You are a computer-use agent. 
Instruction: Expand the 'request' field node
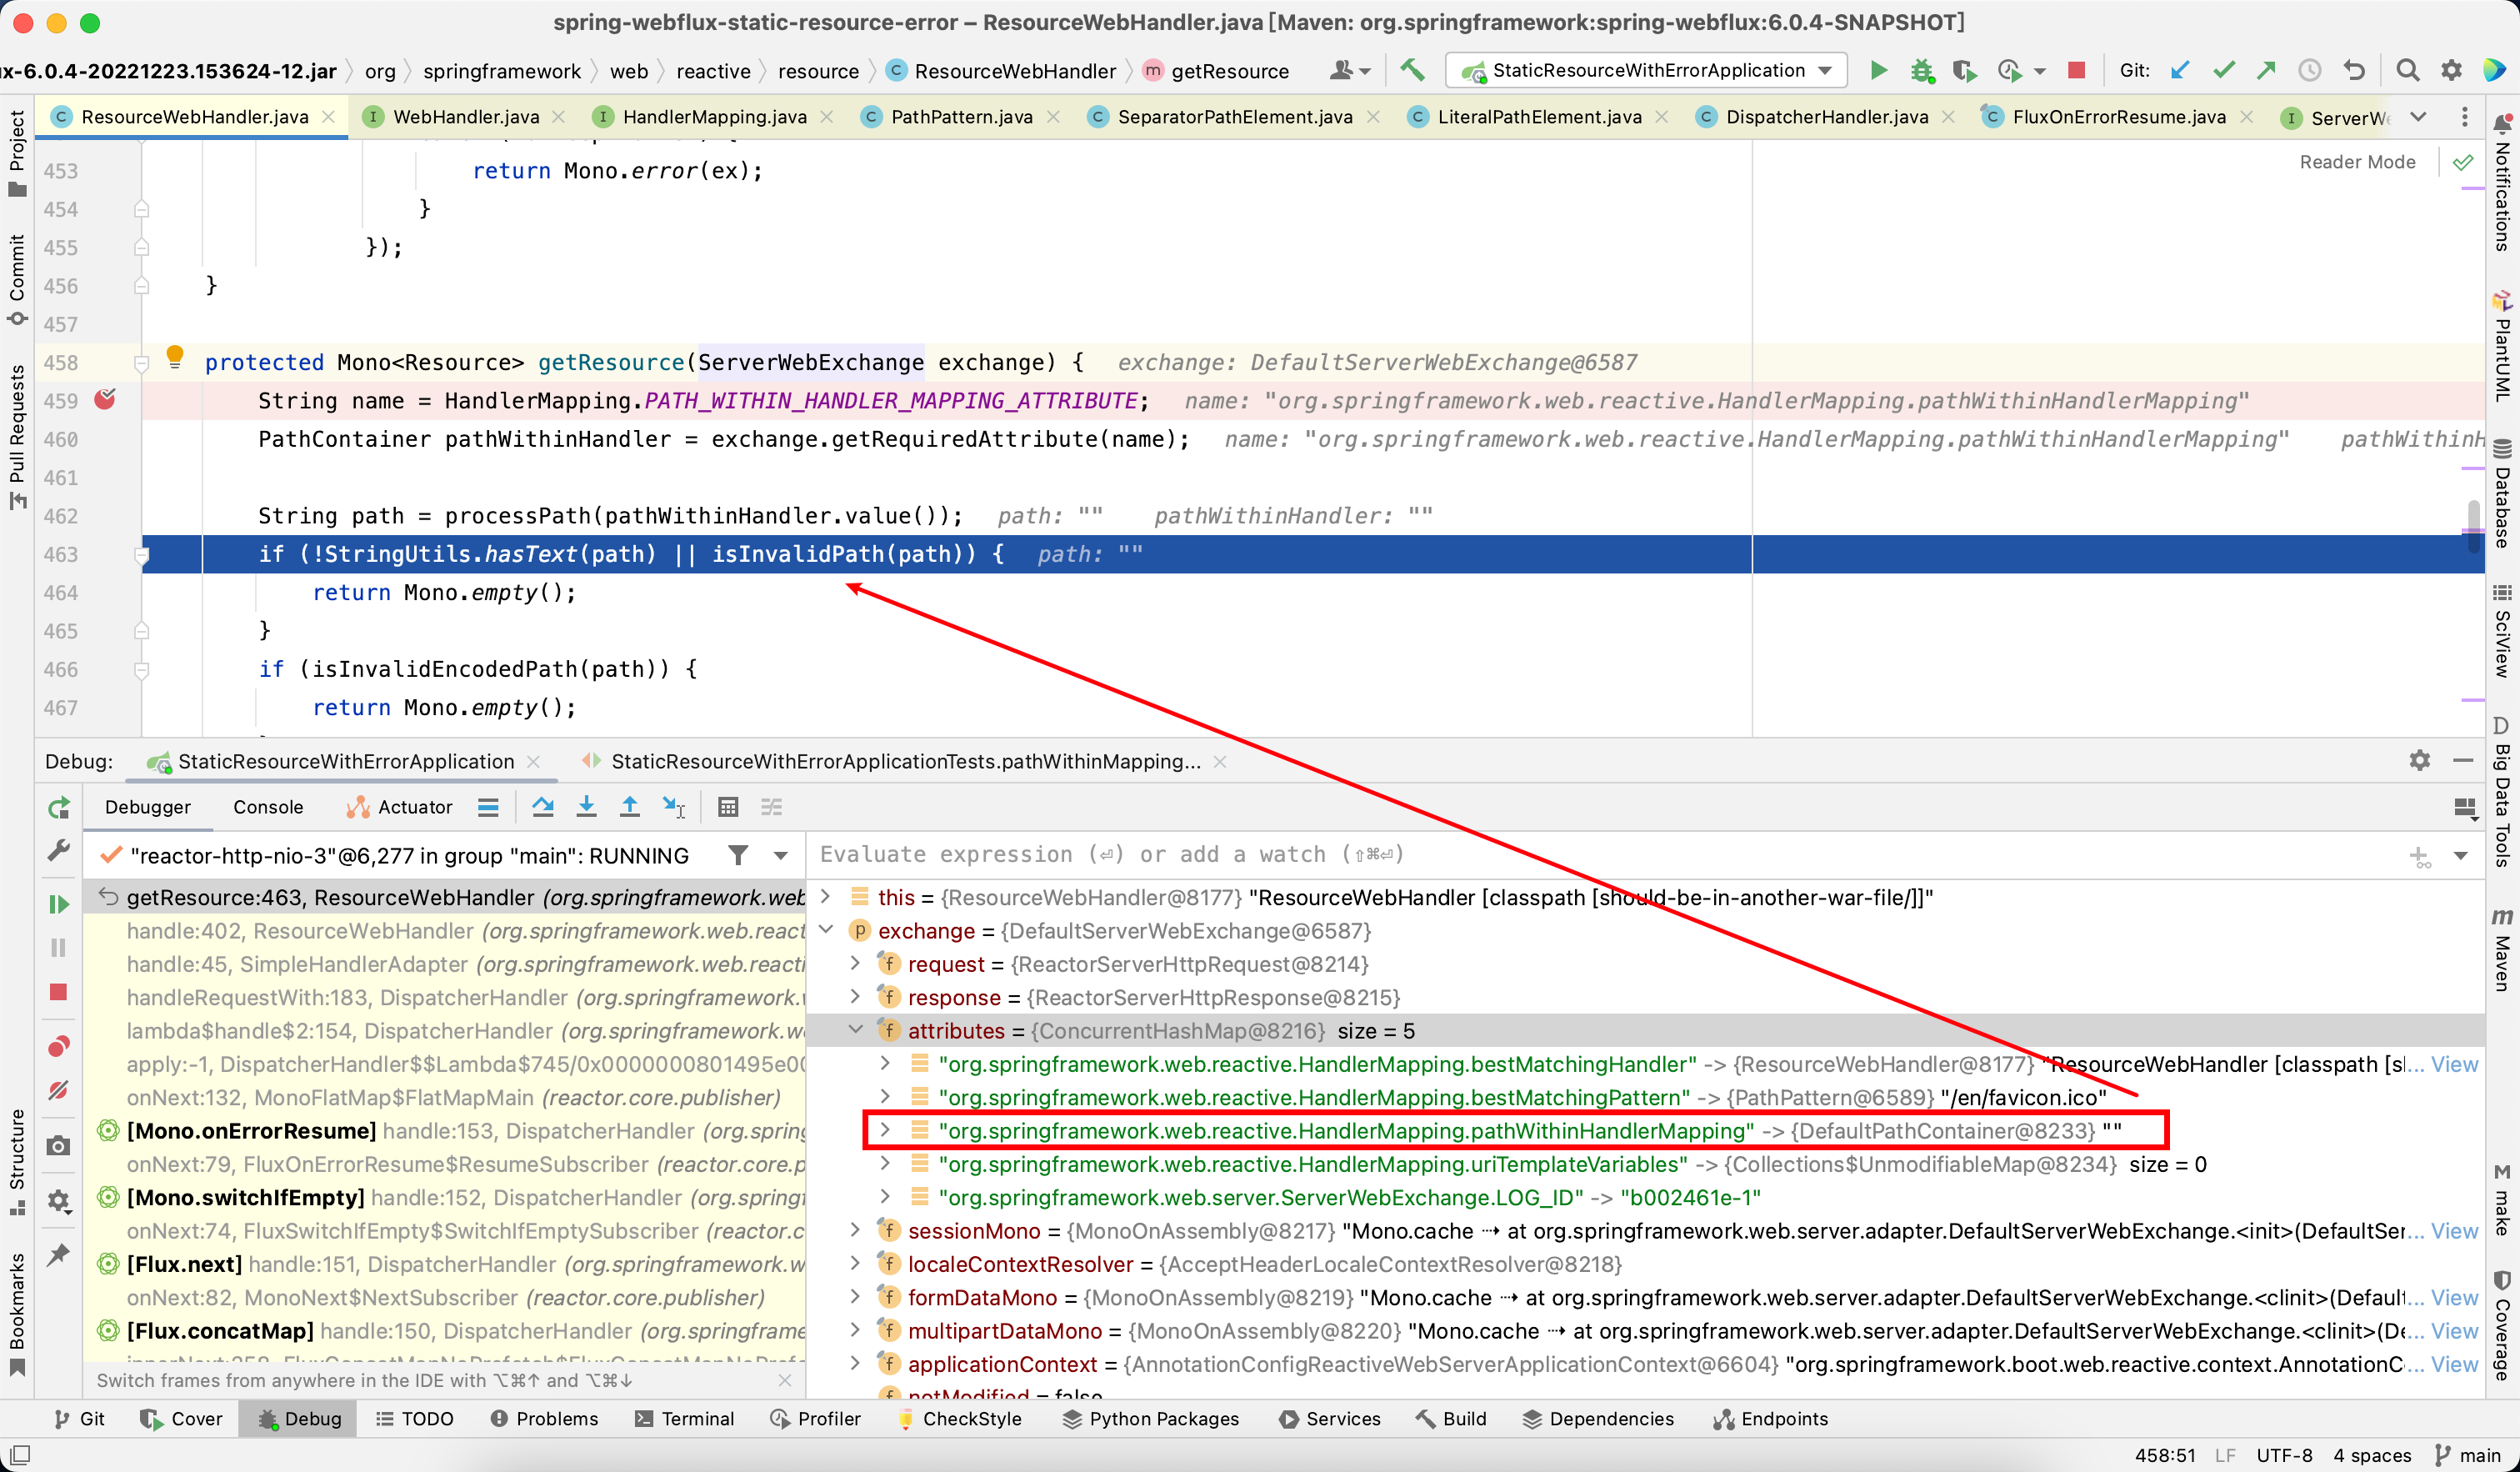855,964
